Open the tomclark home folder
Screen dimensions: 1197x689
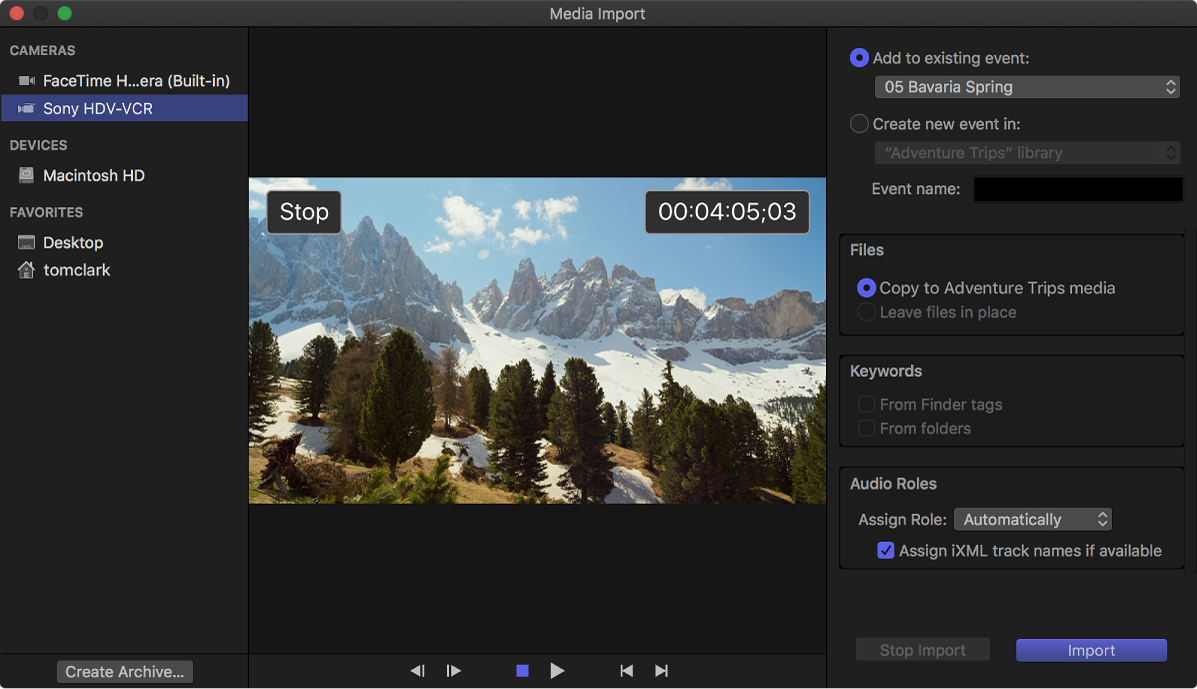(76, 269)
